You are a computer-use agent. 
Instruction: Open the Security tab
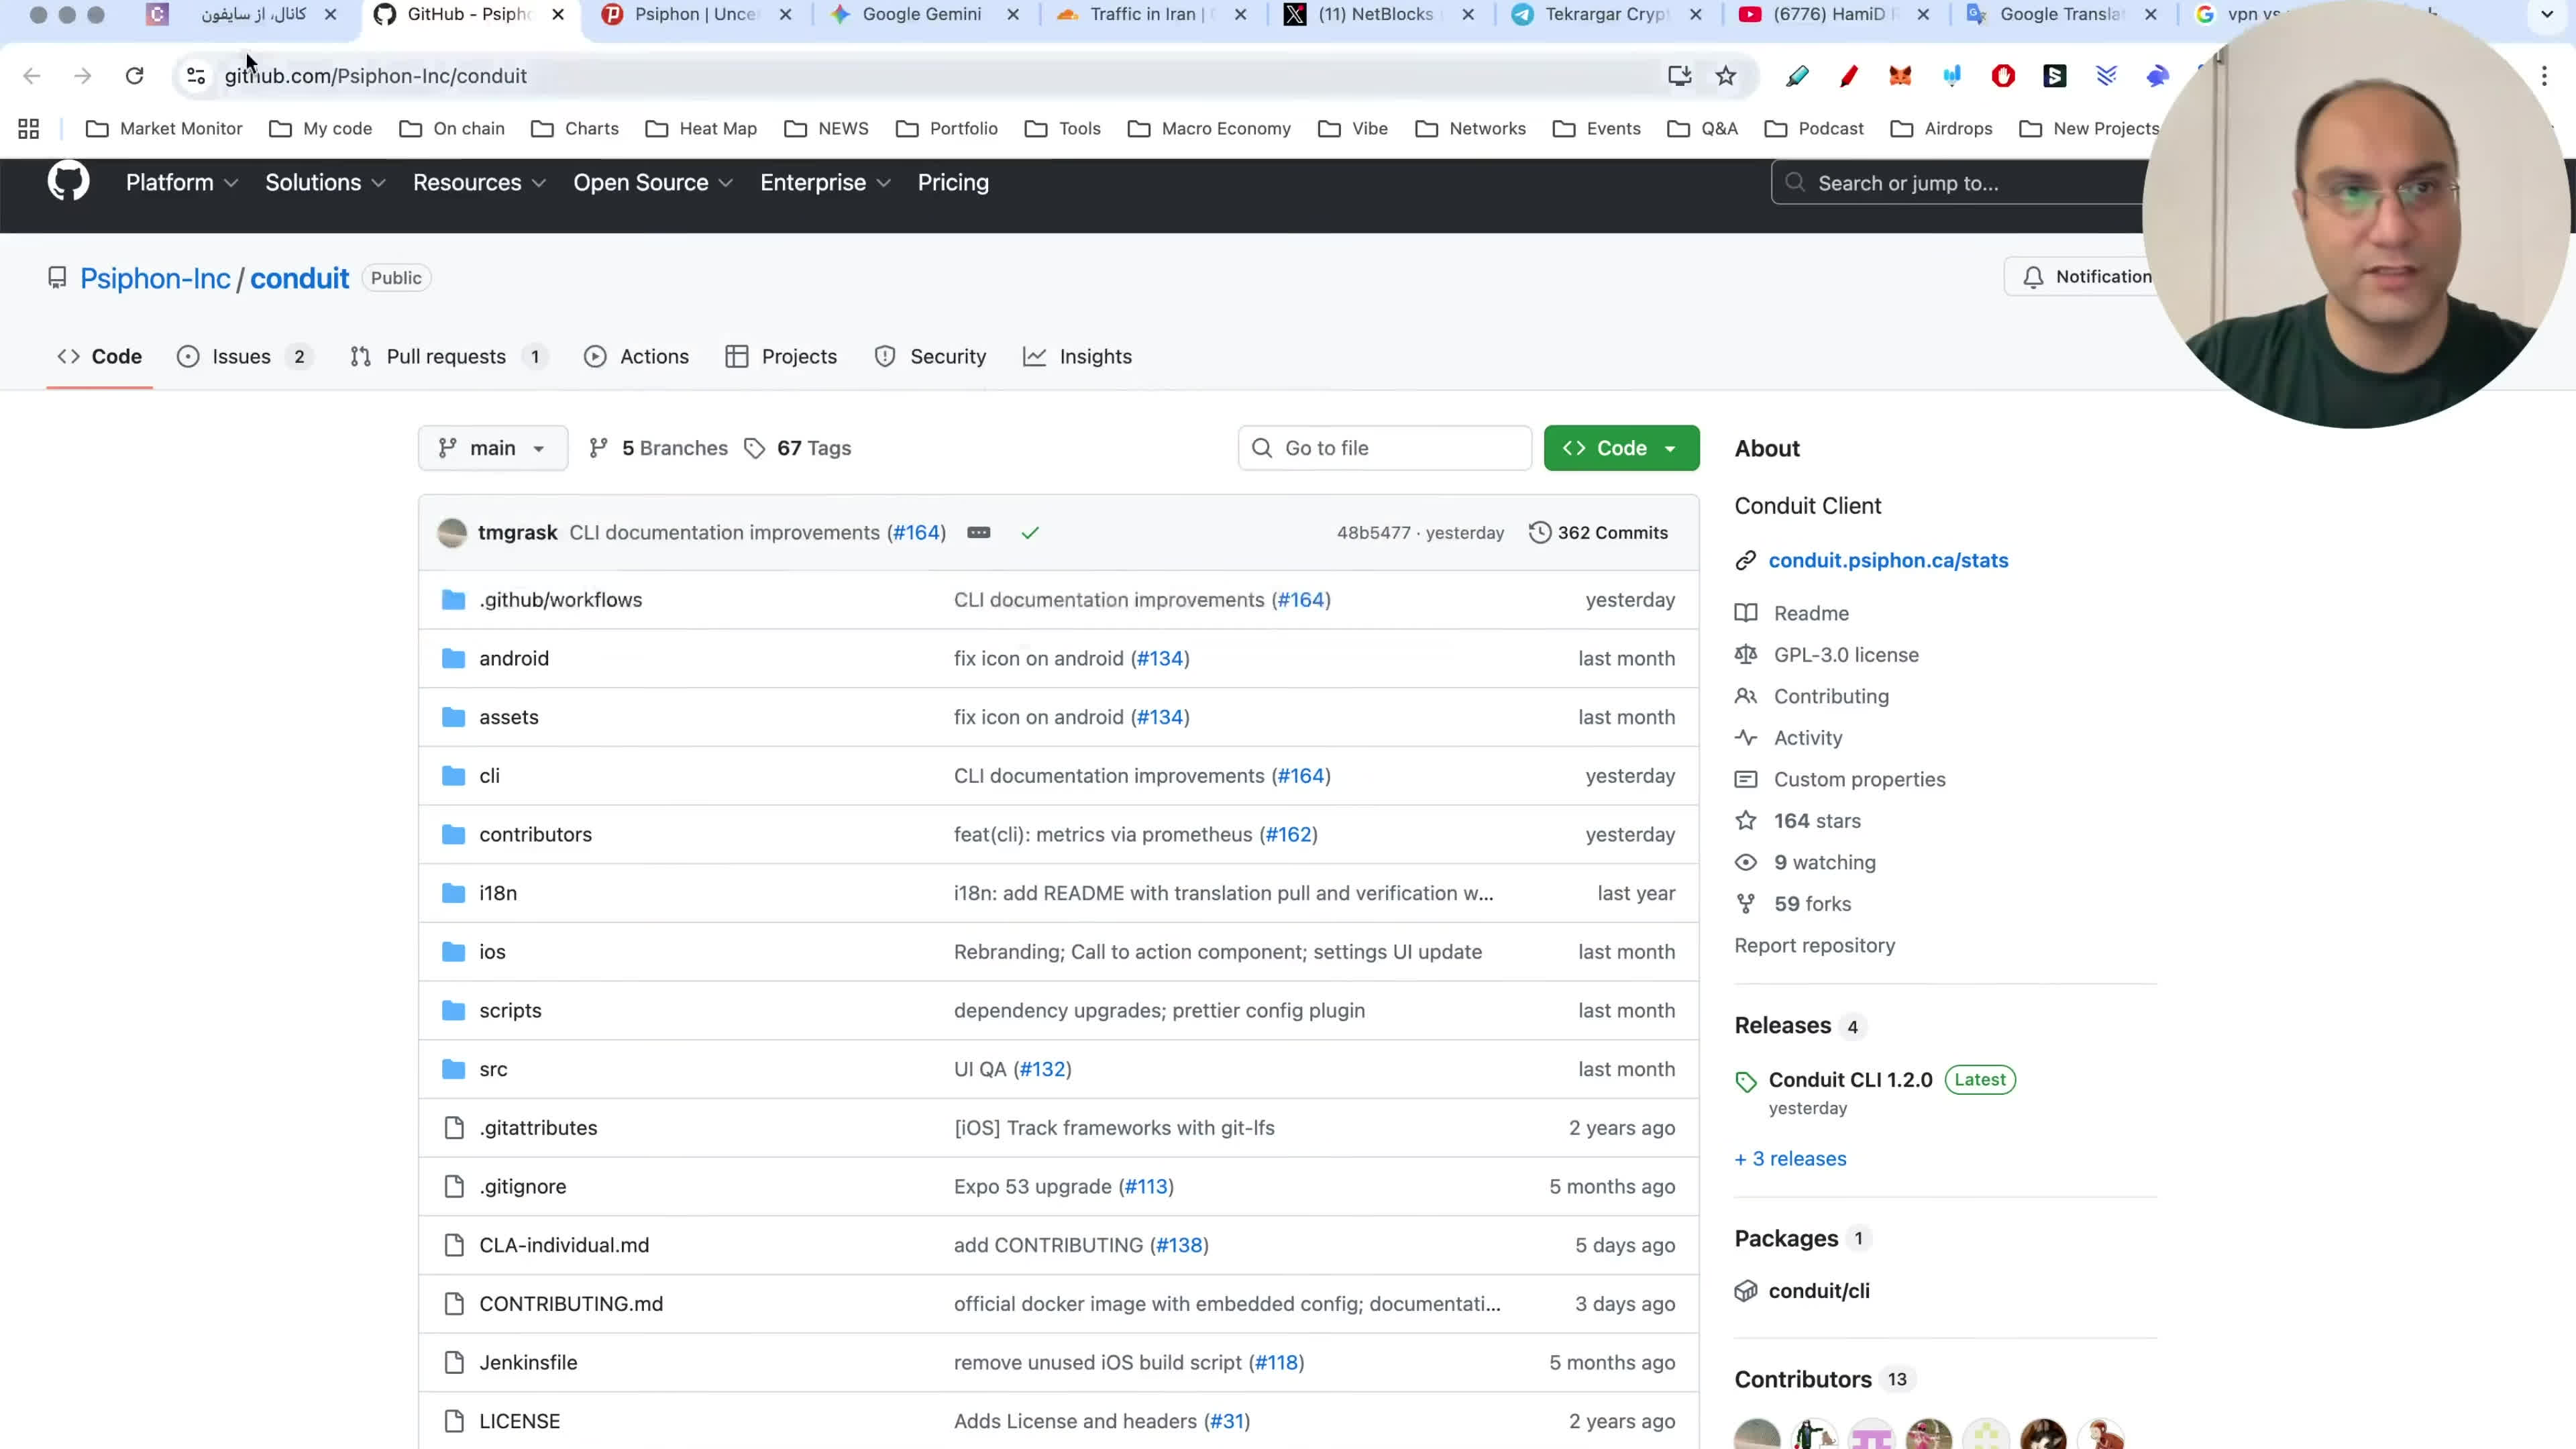click(930, 357)
